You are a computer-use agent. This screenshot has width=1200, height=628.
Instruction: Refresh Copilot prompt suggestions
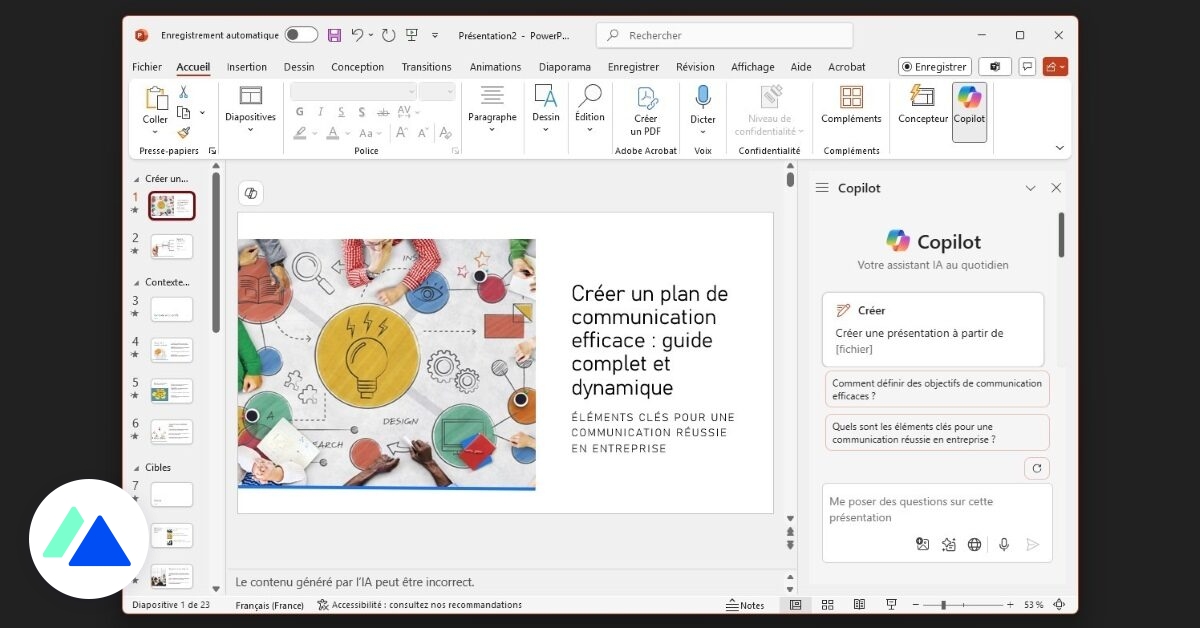[1037, 468]
